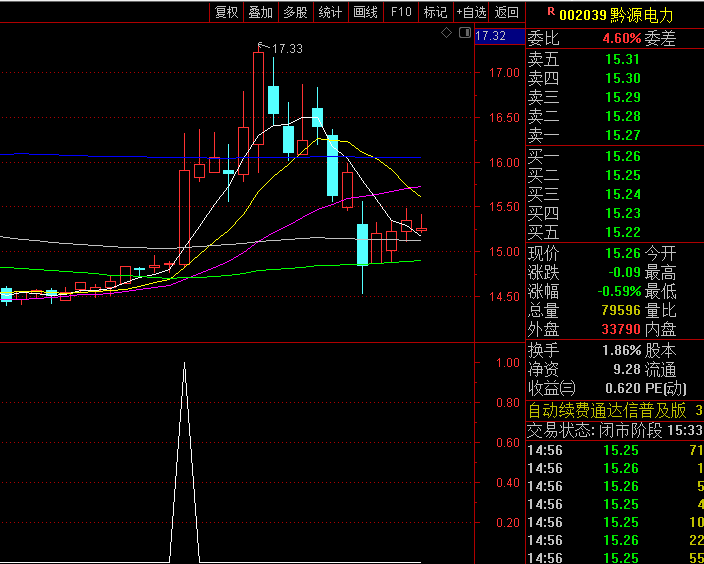
Task: Click the 卖一 price 15.27
Action: pos(622,135)
